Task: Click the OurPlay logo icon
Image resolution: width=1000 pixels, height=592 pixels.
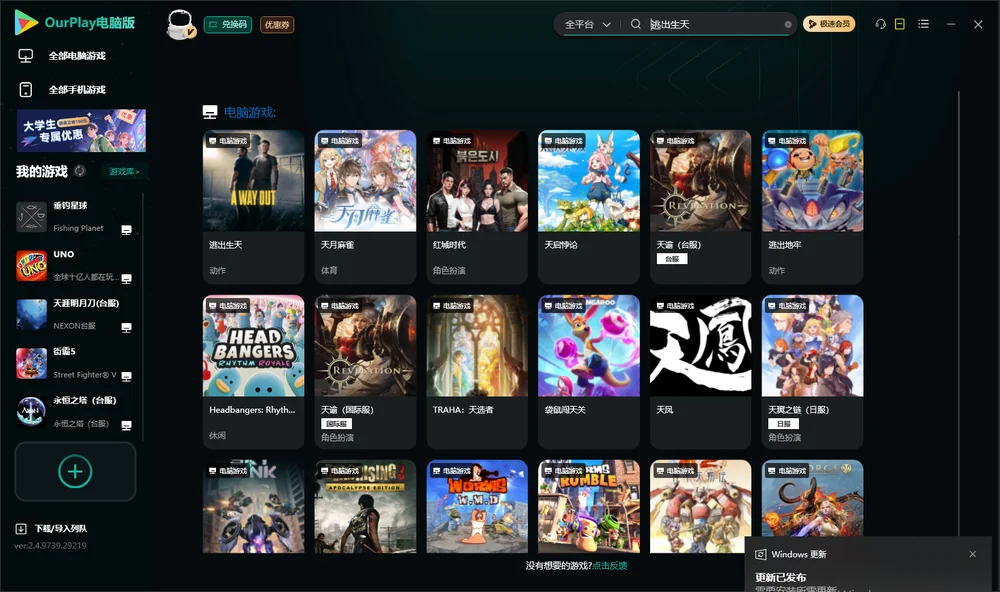Action: pyautogui.click(x=26, y=23)
